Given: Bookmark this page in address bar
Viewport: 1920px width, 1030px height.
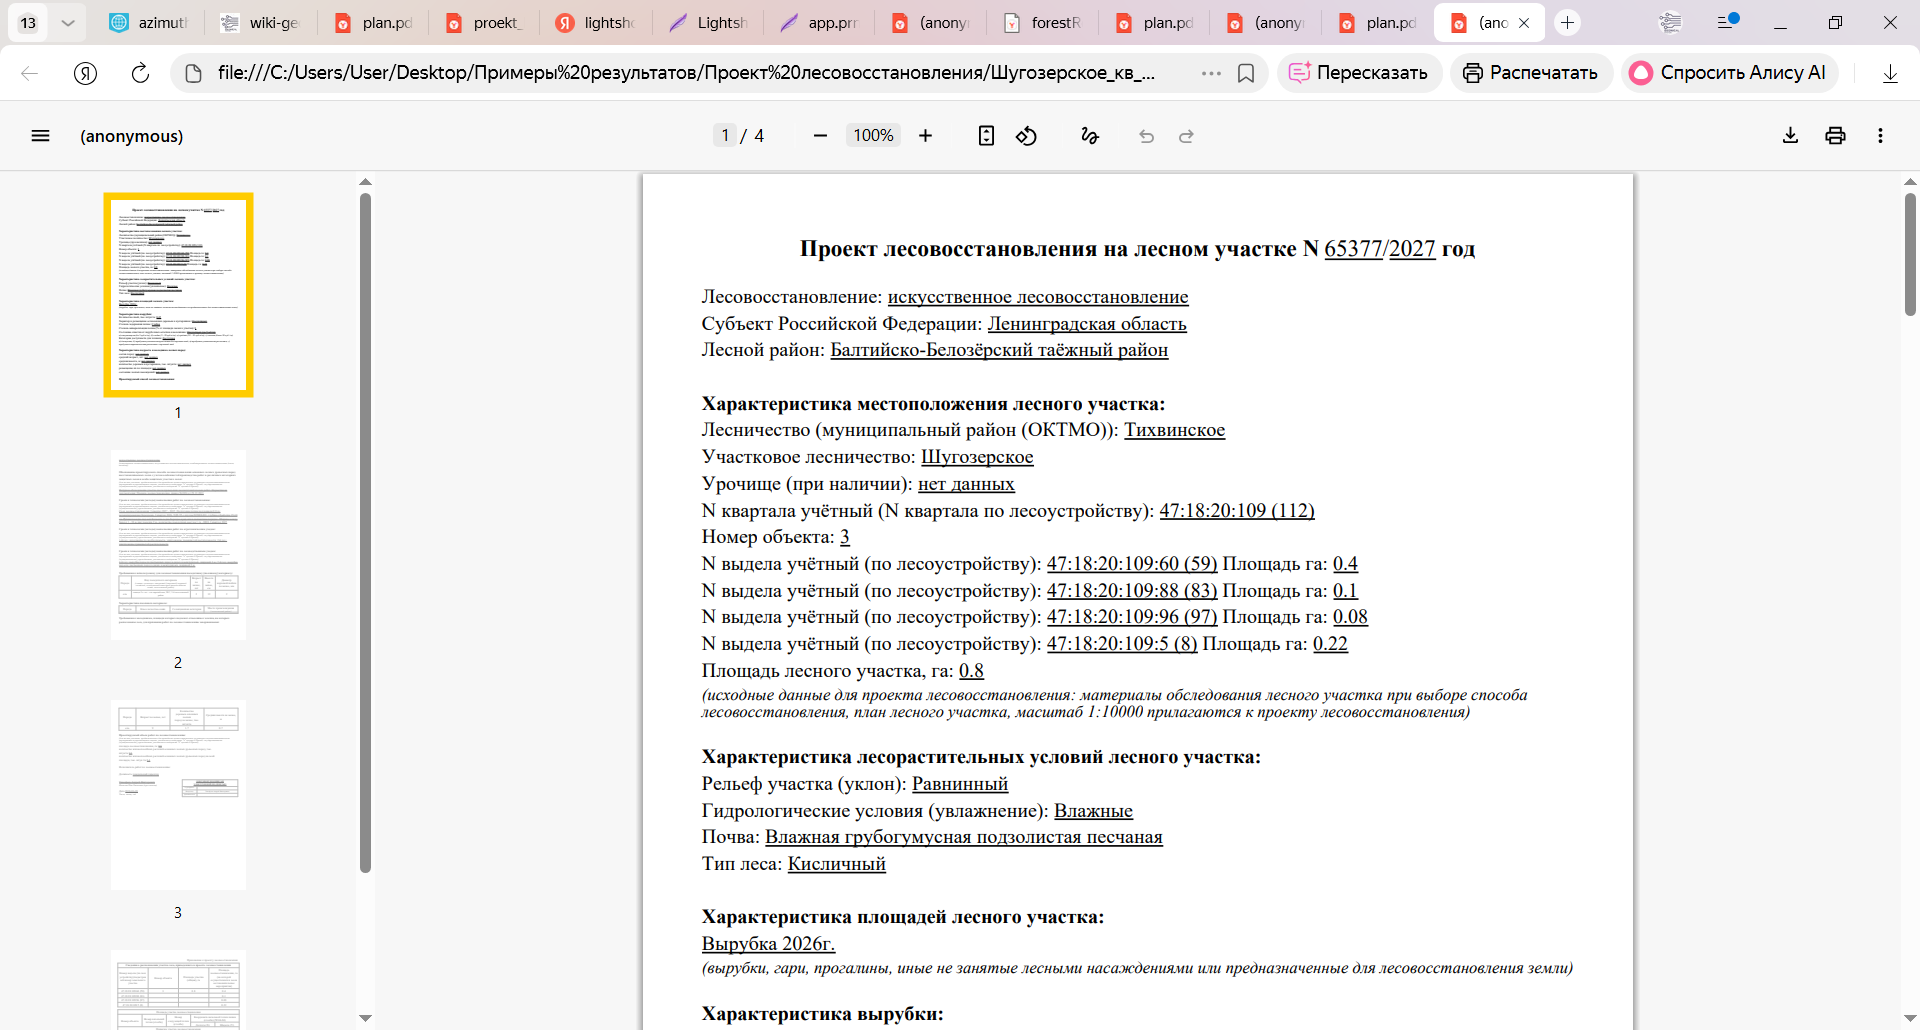Looking at the screenshot, I should pyautogui.click(x=1246, y=73).
